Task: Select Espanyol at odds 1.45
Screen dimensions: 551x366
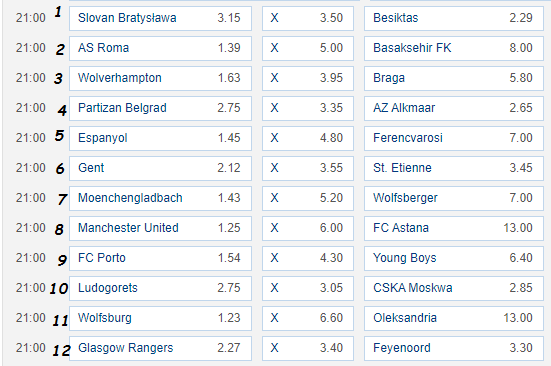Action: pos(160,138)
